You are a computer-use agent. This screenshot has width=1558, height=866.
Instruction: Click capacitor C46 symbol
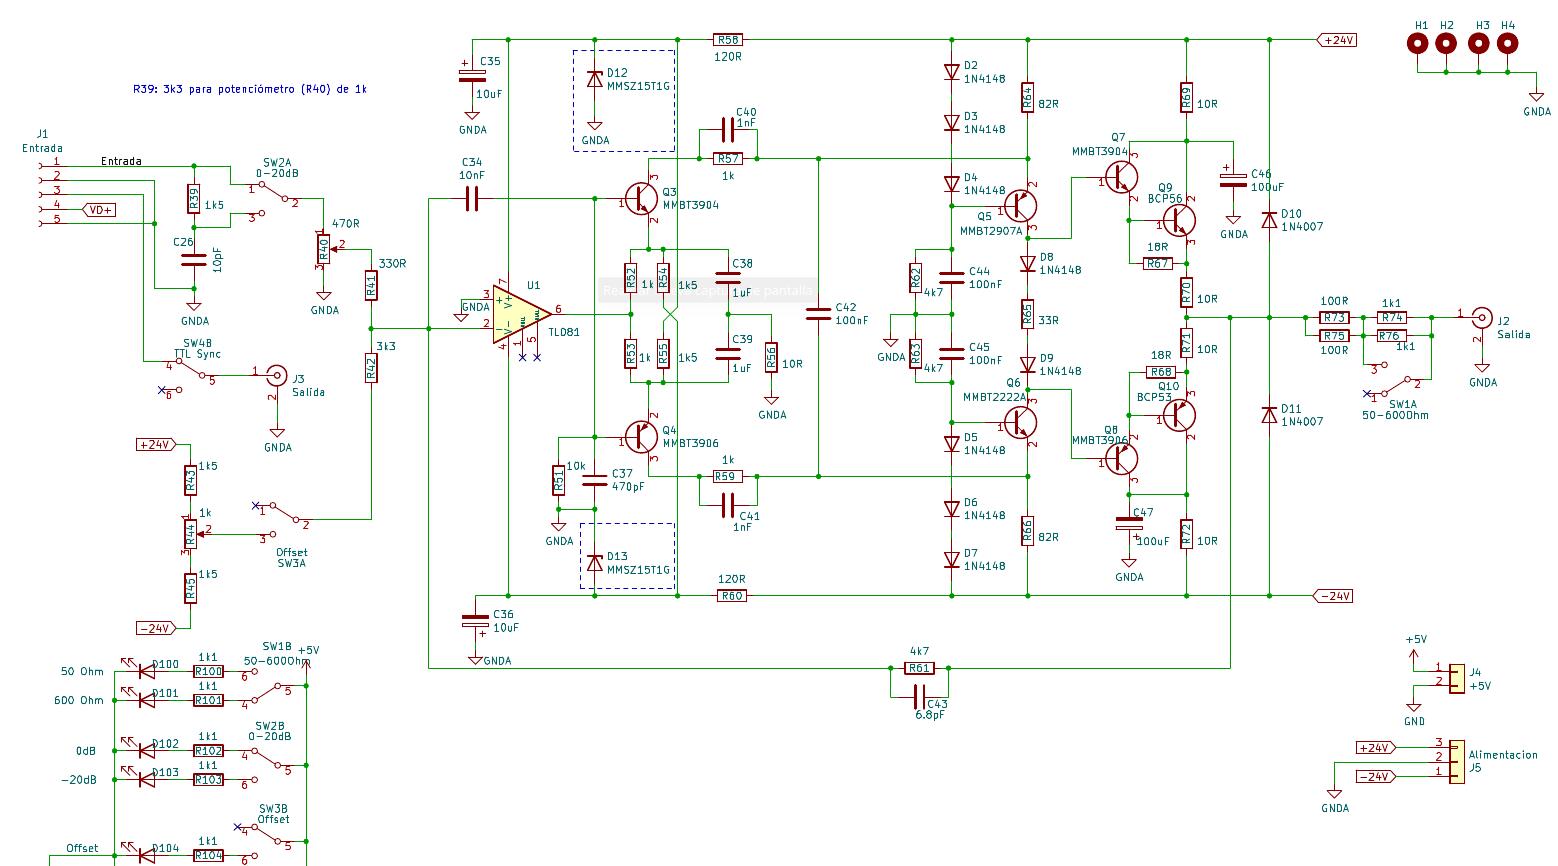pos(1233,179)
